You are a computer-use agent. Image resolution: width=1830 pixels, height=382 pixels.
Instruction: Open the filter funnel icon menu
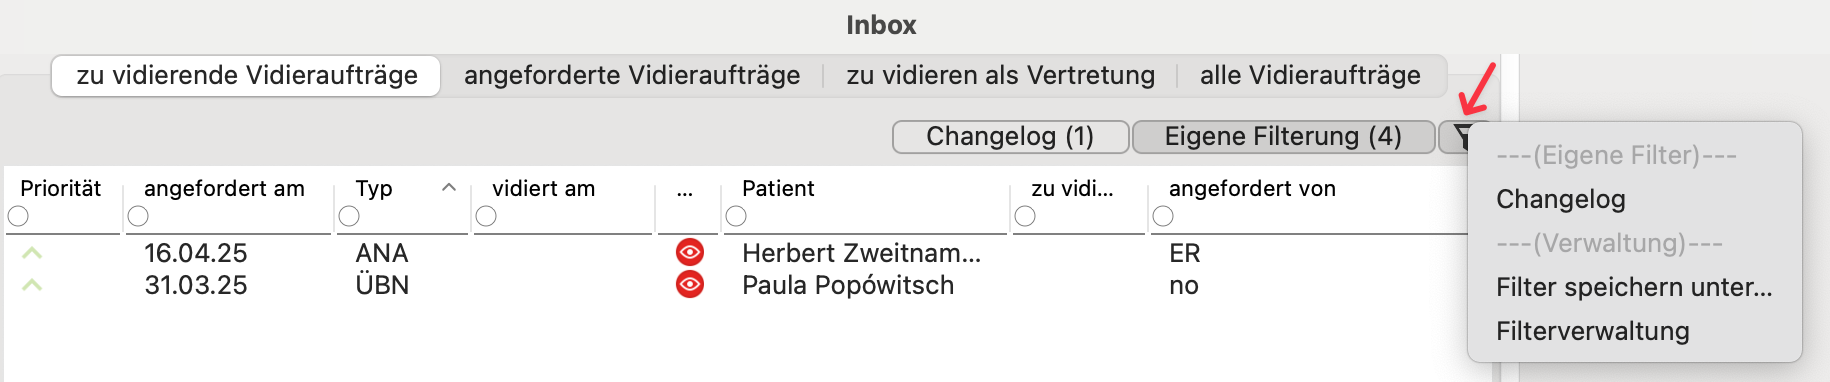[1460, 137]
